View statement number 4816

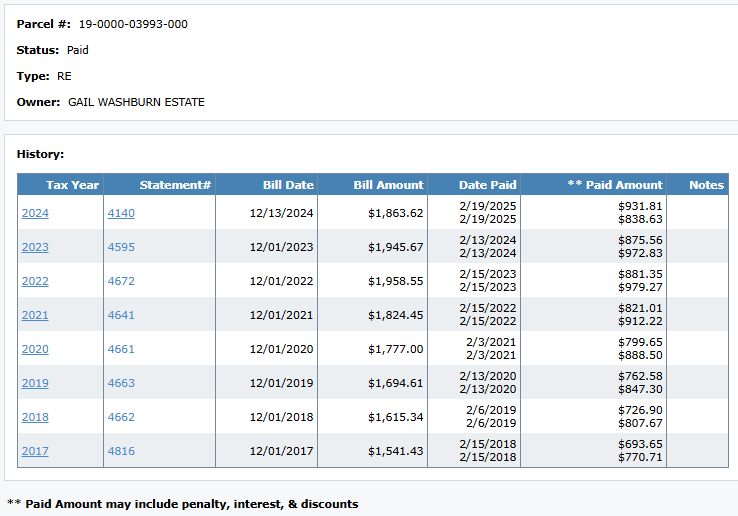coord(121,451)
